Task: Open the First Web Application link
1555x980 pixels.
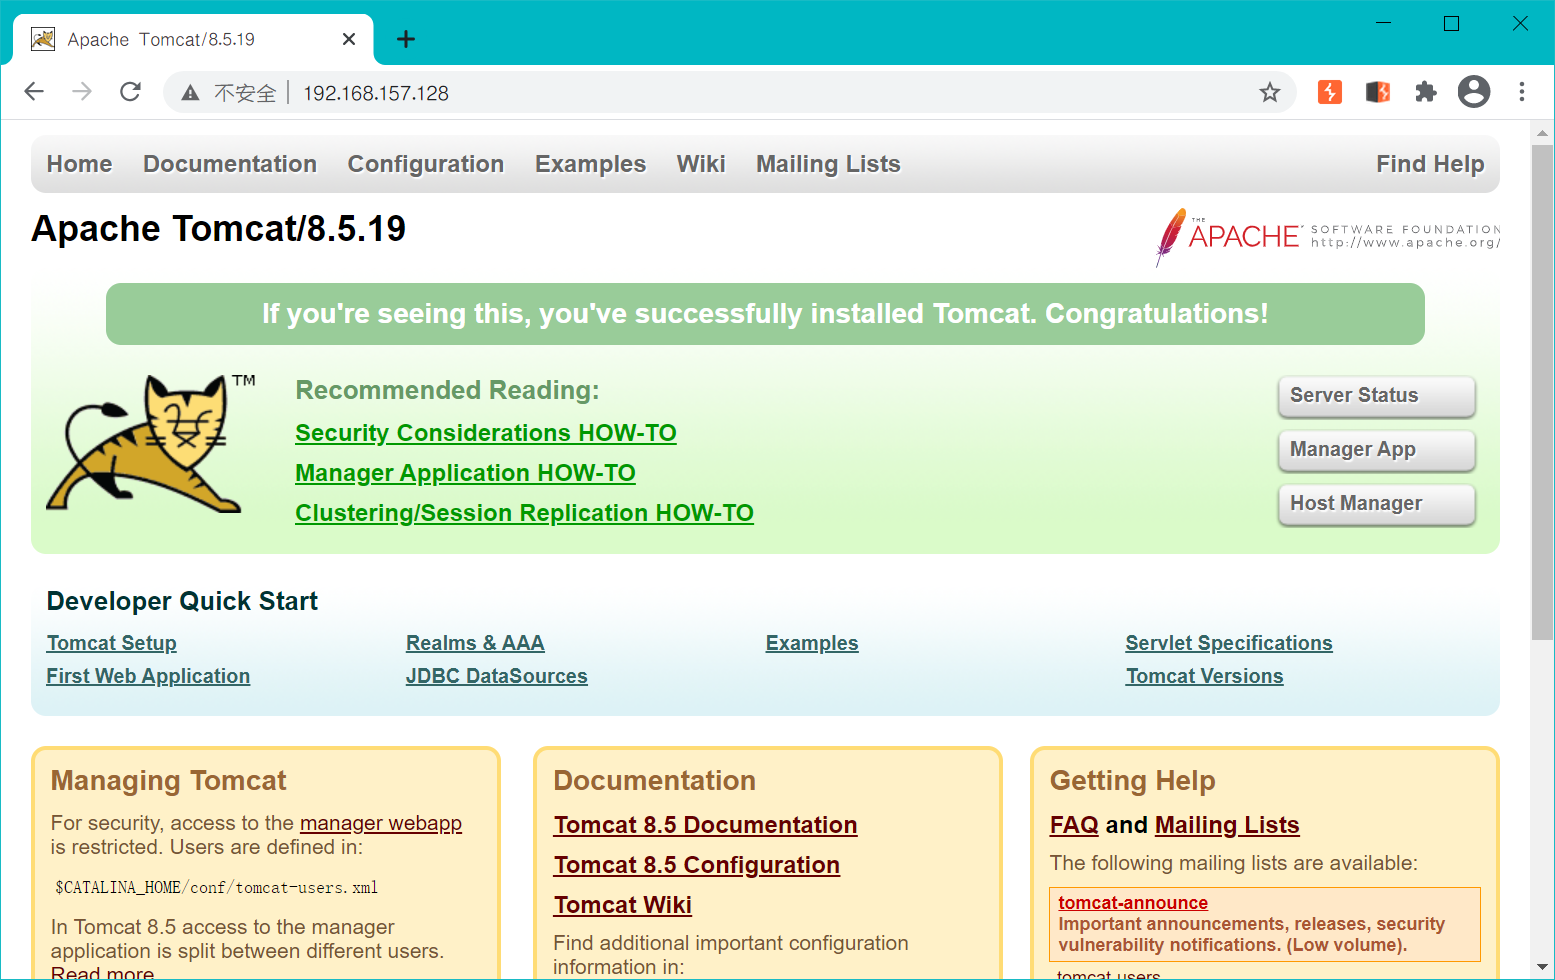Action: coord(148,676)
